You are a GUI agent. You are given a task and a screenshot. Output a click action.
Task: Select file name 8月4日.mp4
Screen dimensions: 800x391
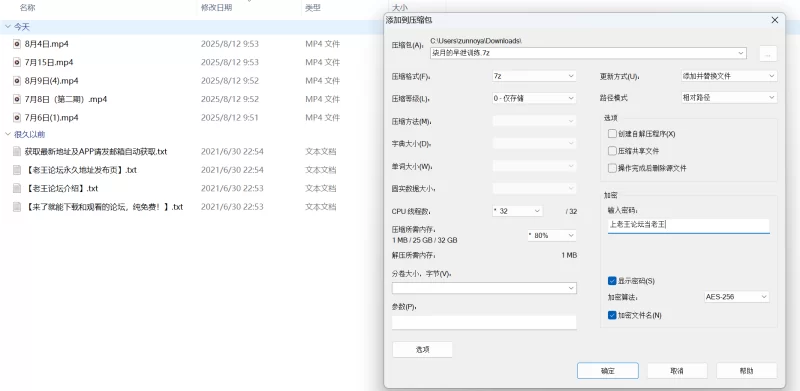click(46, 44)
